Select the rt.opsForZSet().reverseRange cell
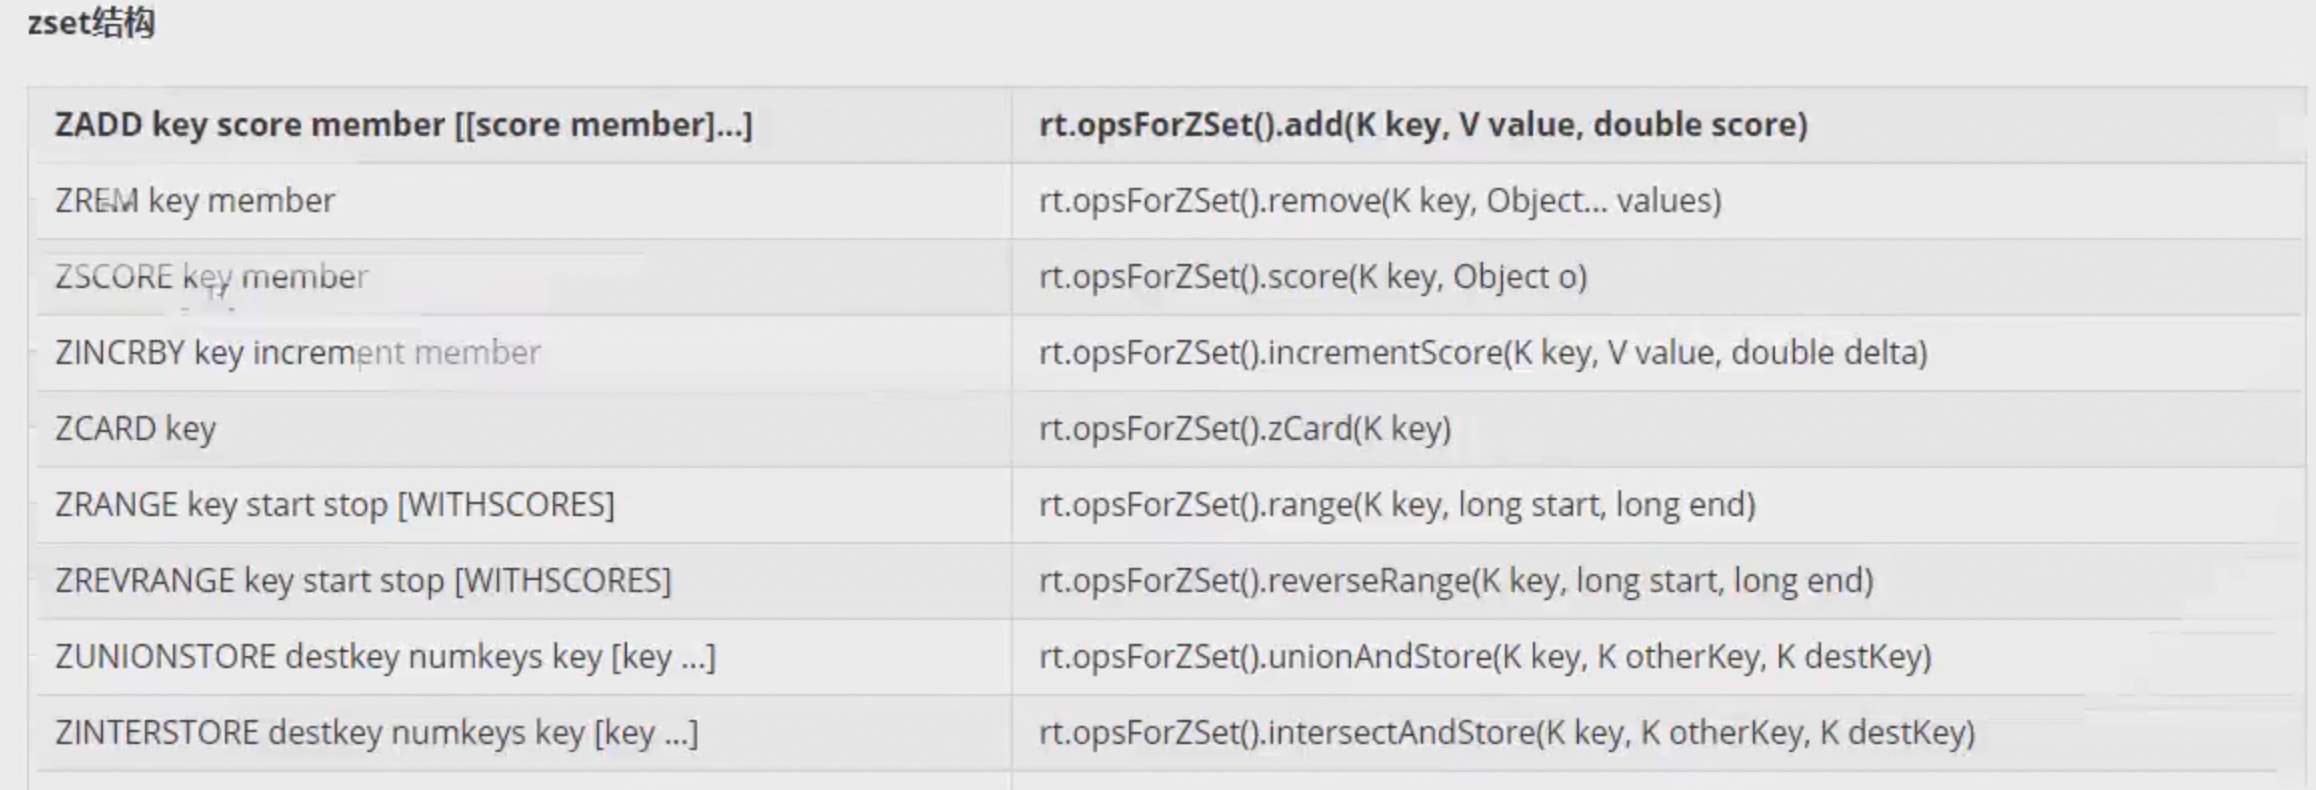This screenshot has width=2316, height=790. [1455, 581]
